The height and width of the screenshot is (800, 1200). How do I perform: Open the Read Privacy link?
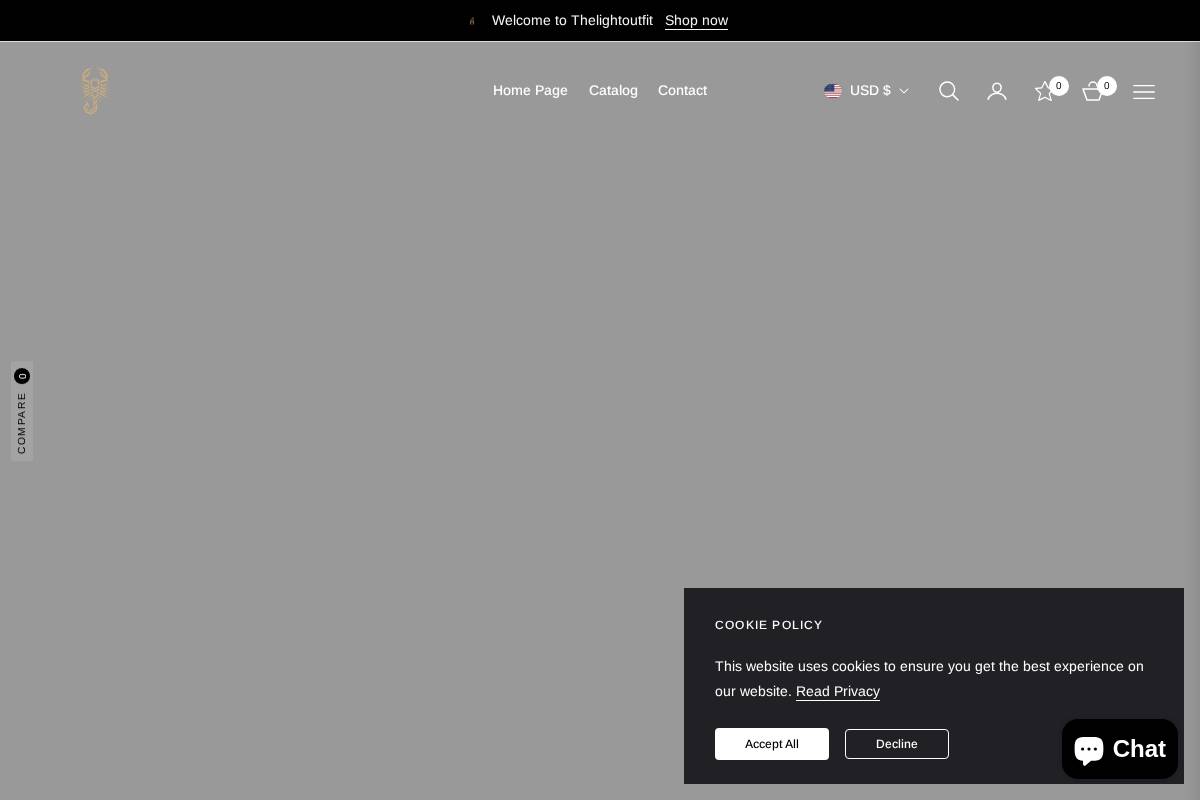[837, 691]
